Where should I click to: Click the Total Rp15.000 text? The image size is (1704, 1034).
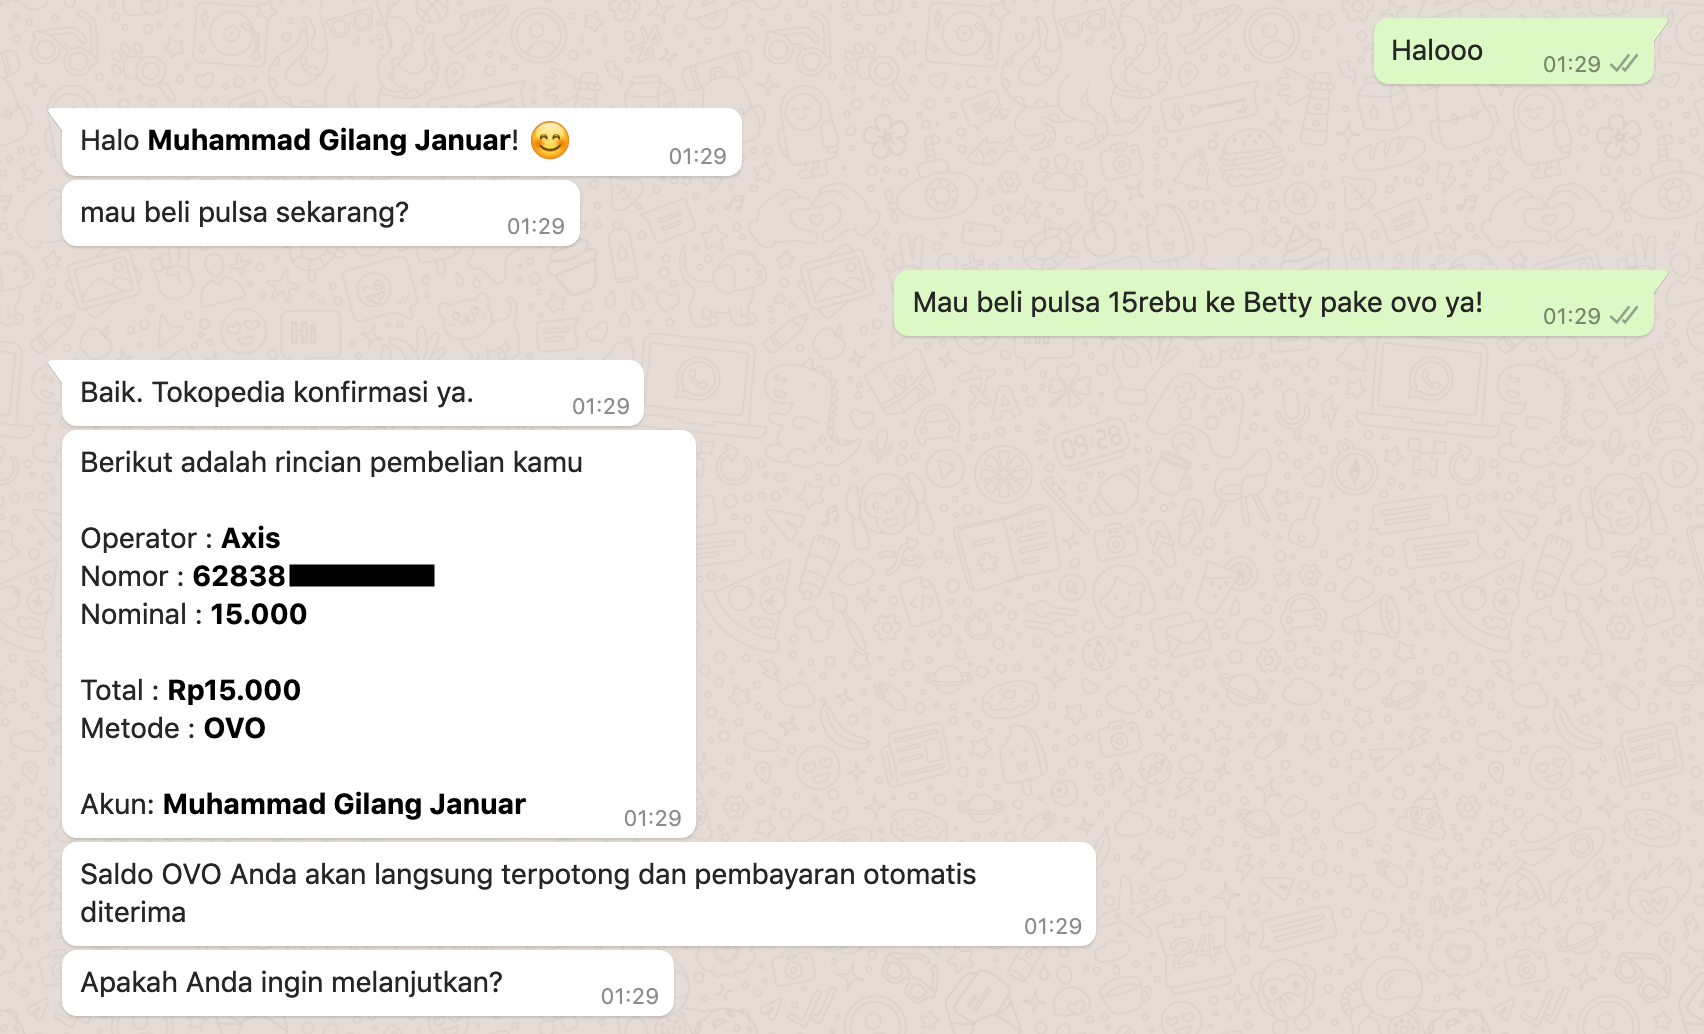(x=191, y=690)
